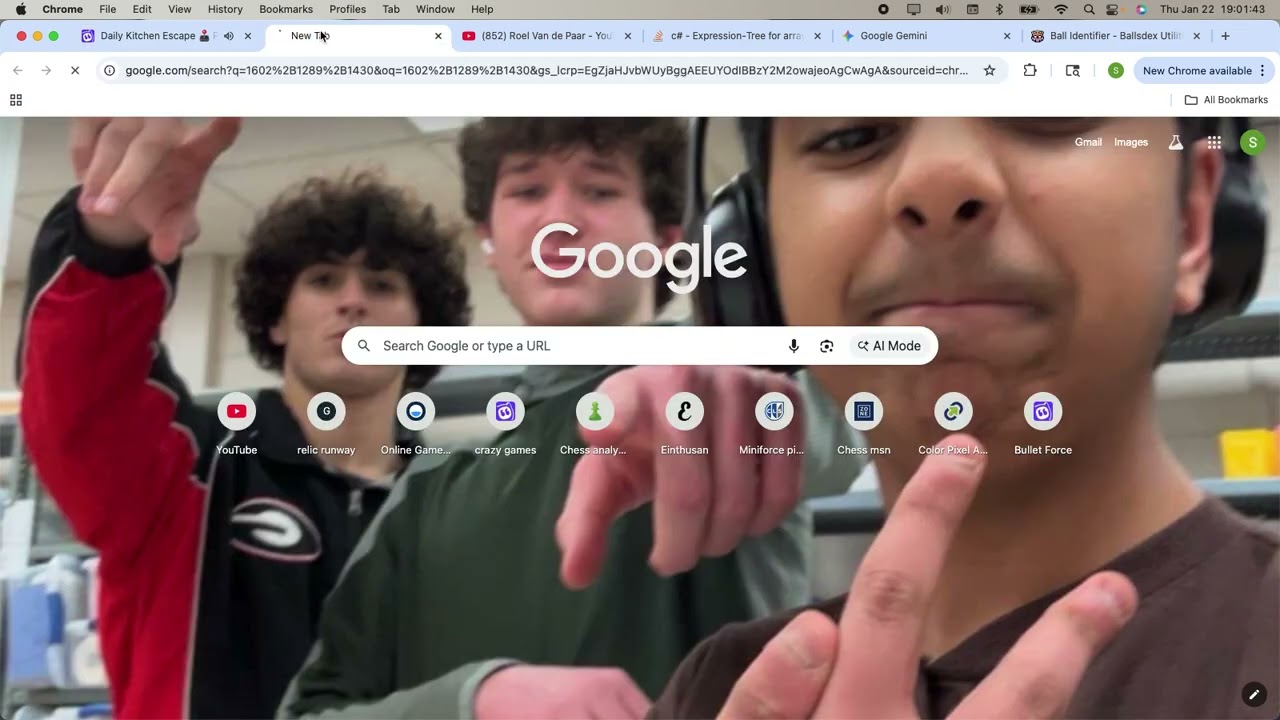Image resolution: width=1280 pixels, height=720 pixels.
Task: Open the Gmail link
Action: [1088, 142]
